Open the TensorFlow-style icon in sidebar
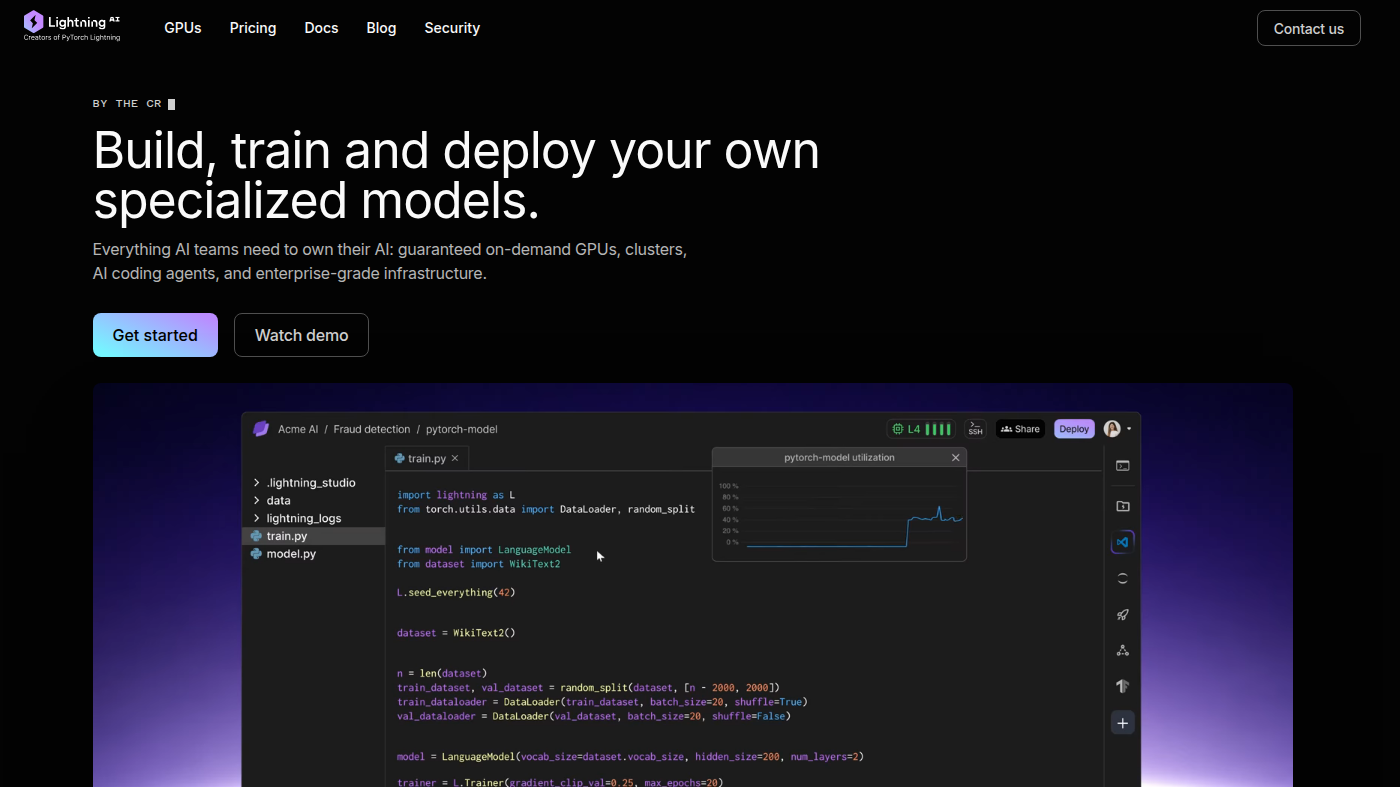1400x787 pixels. [x=1123, y=686]
